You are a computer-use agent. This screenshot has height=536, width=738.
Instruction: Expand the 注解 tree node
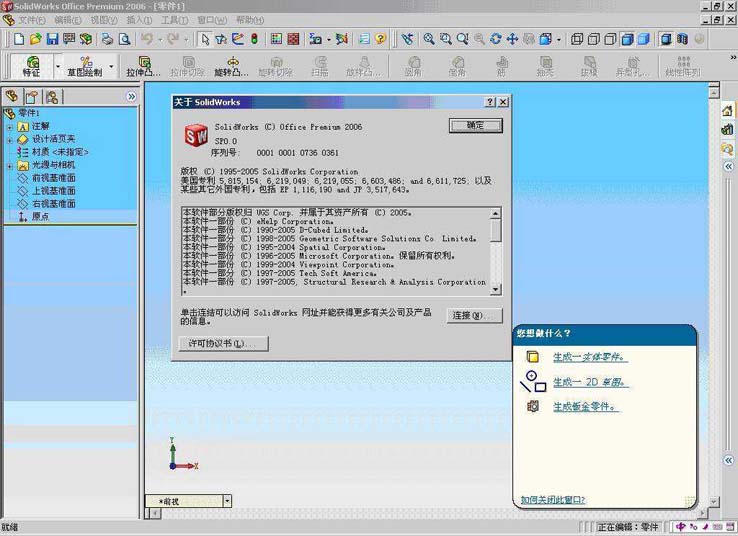click(9, 127)
